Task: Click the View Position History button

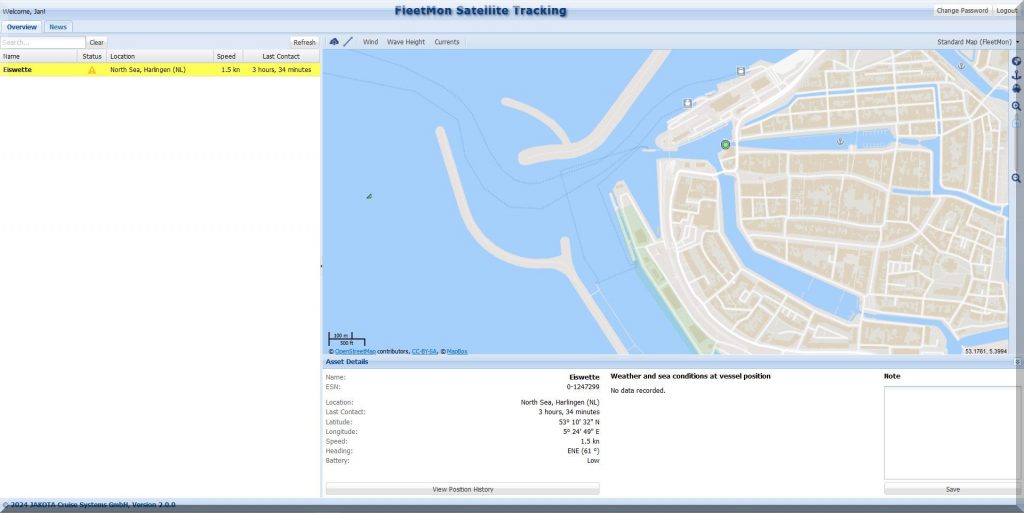Action: click(462, 489)
